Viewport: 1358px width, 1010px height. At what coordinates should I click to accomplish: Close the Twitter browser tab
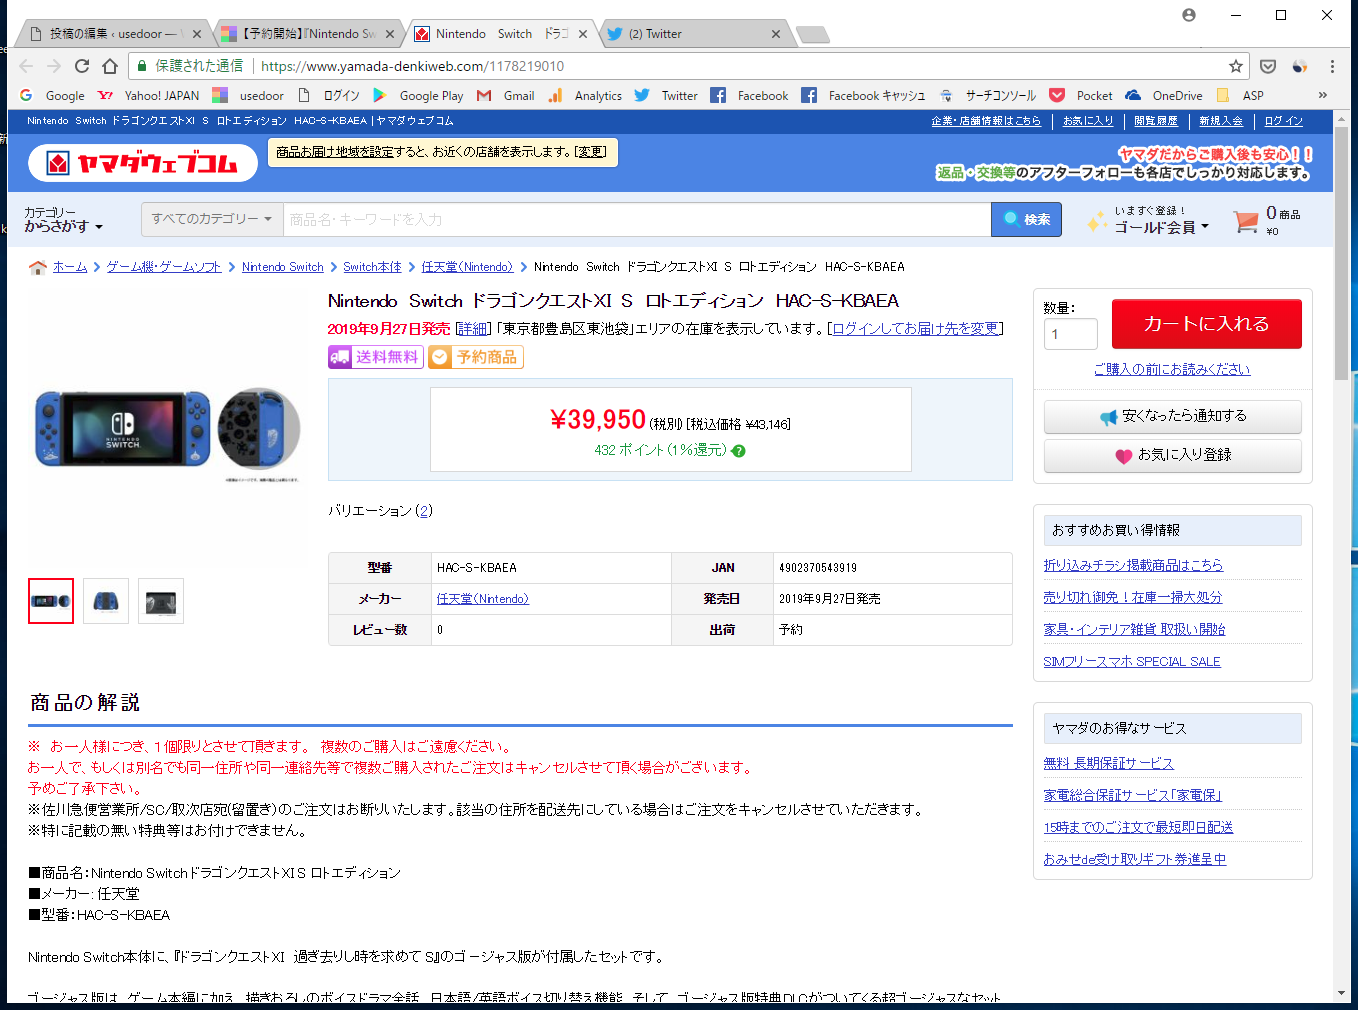pyautogui.click(x=776, y=34)
